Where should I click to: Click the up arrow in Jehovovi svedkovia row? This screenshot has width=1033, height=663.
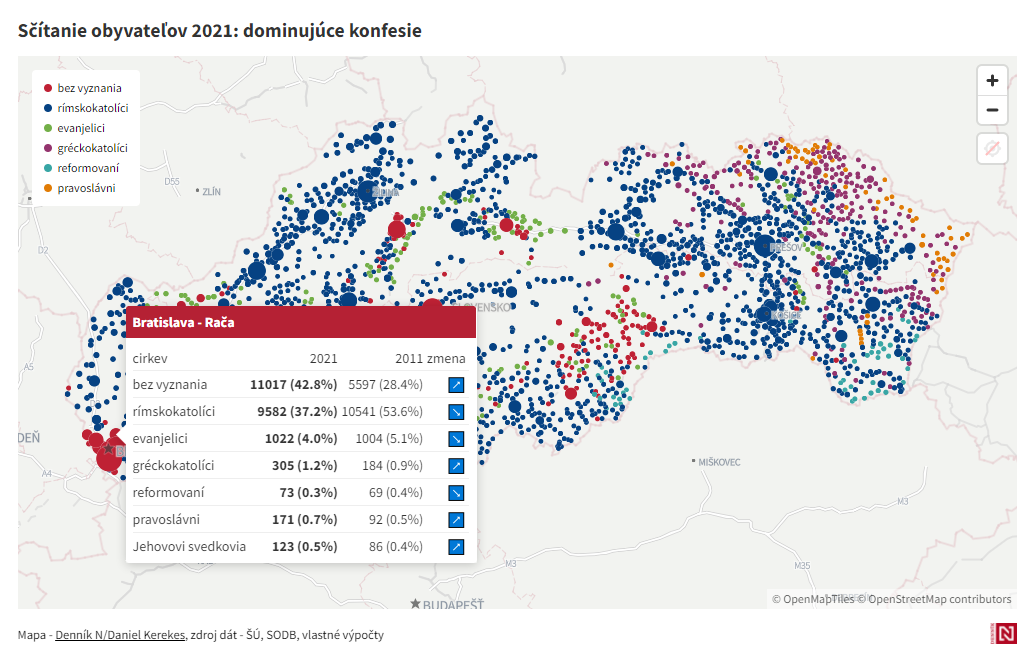pyautogui.click(x=456, y=546)
